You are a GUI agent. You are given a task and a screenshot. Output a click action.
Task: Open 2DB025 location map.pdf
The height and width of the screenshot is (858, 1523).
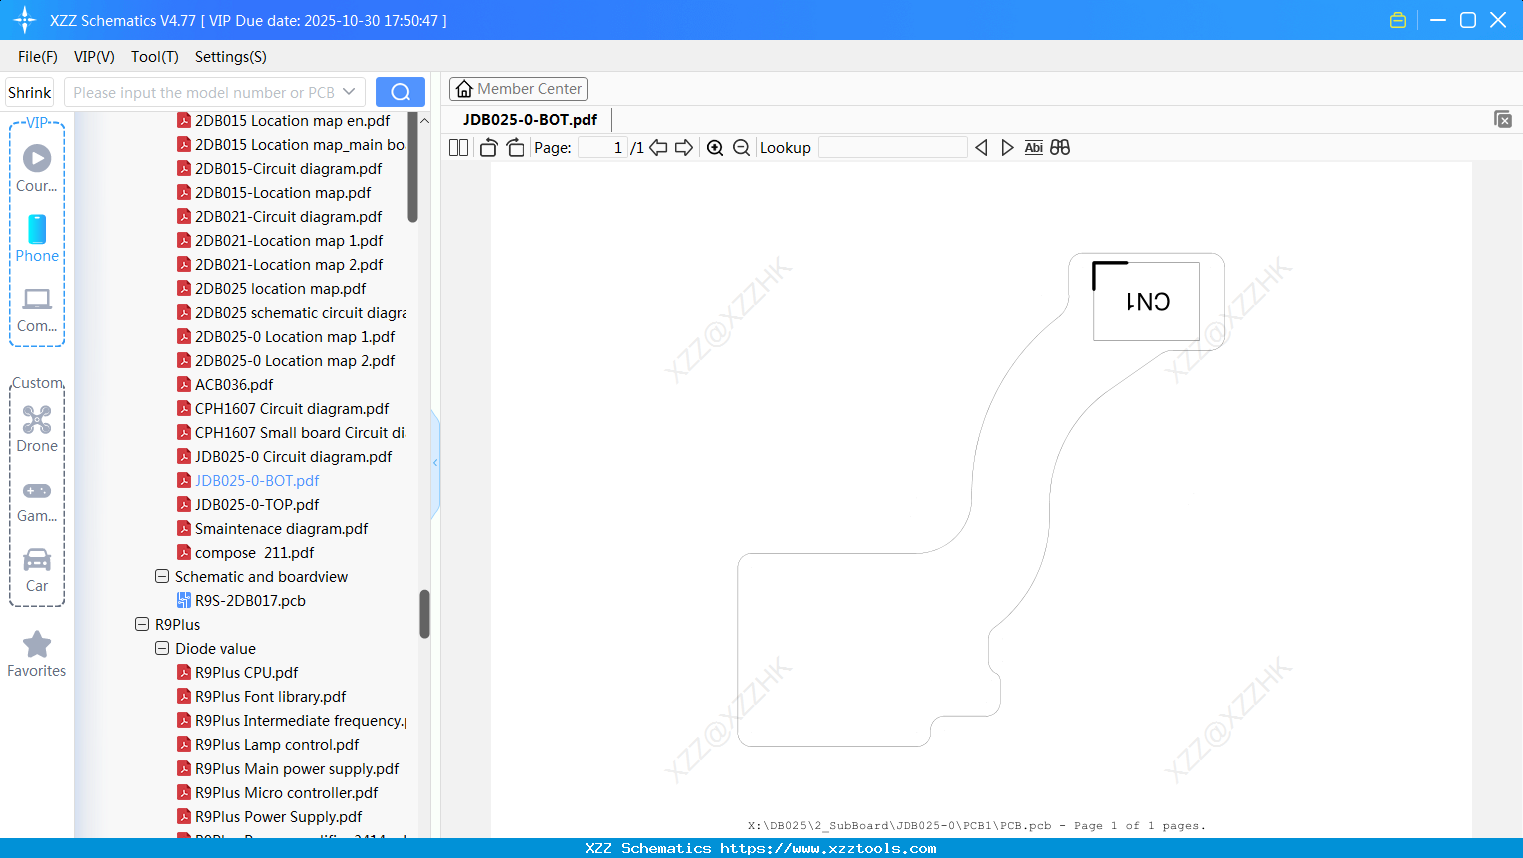(280, 289)
